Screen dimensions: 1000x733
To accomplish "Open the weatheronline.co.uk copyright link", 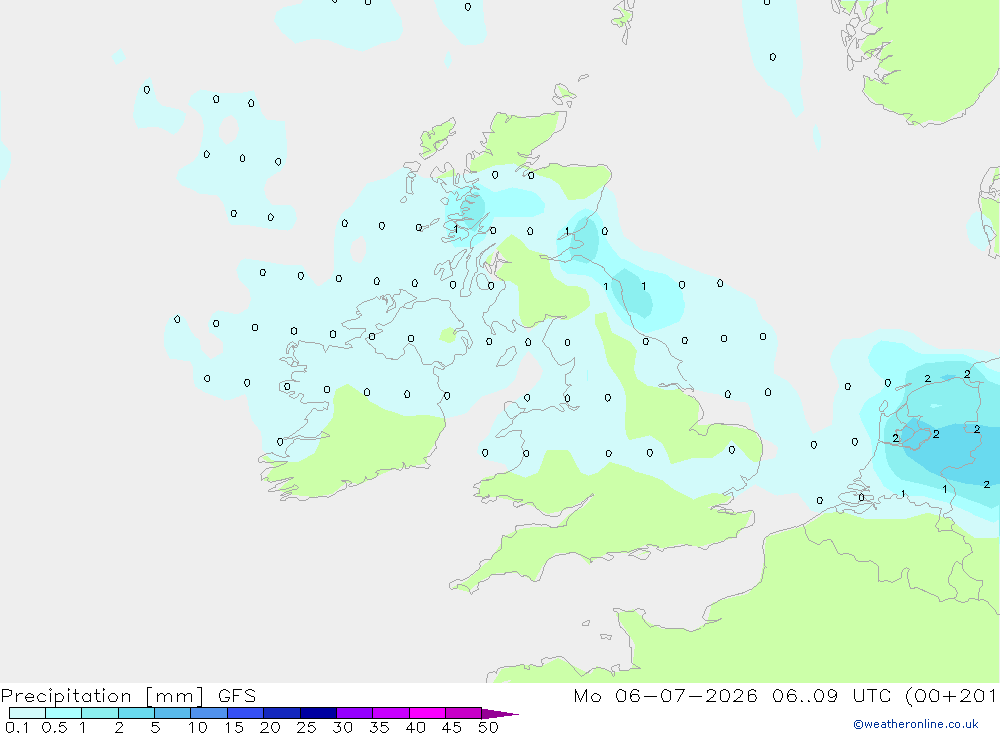I will point(916,724).
